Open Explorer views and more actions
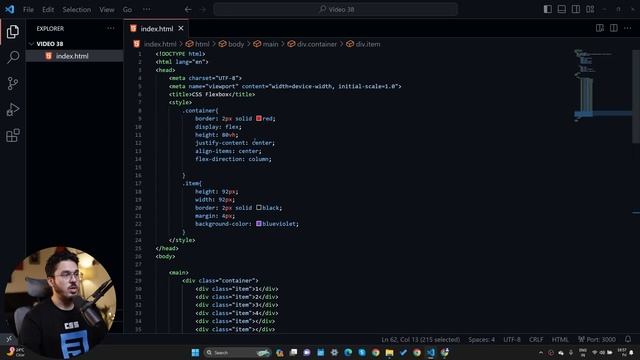Screen dimensions: 640x360 click(x=111, y=29)
